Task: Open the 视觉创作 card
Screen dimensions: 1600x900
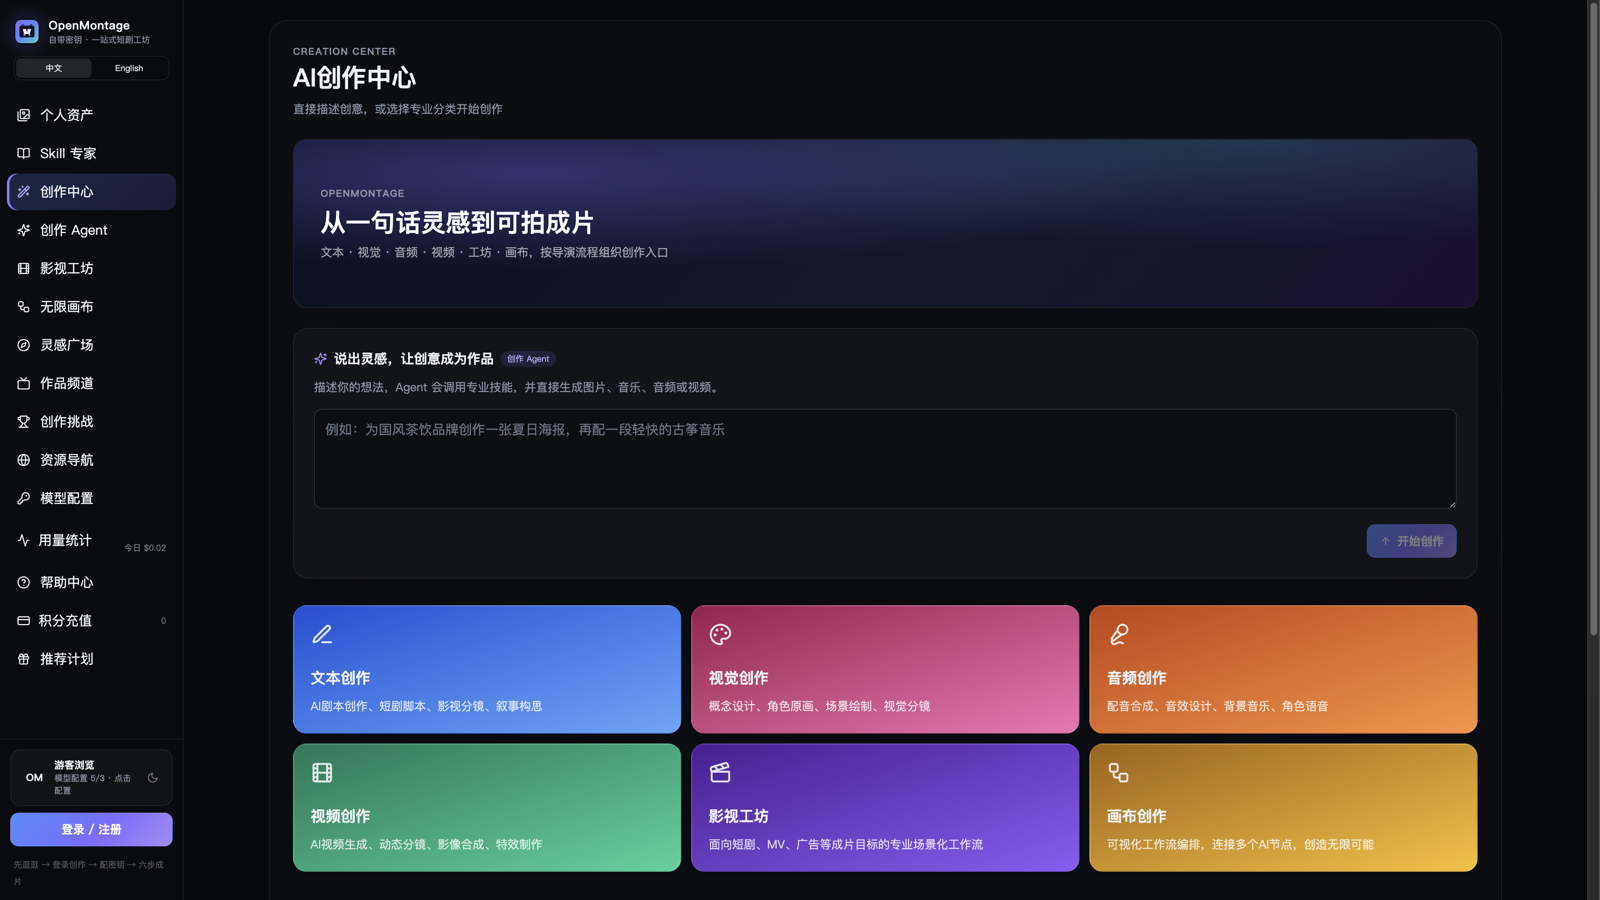Action: coord(885,669)
